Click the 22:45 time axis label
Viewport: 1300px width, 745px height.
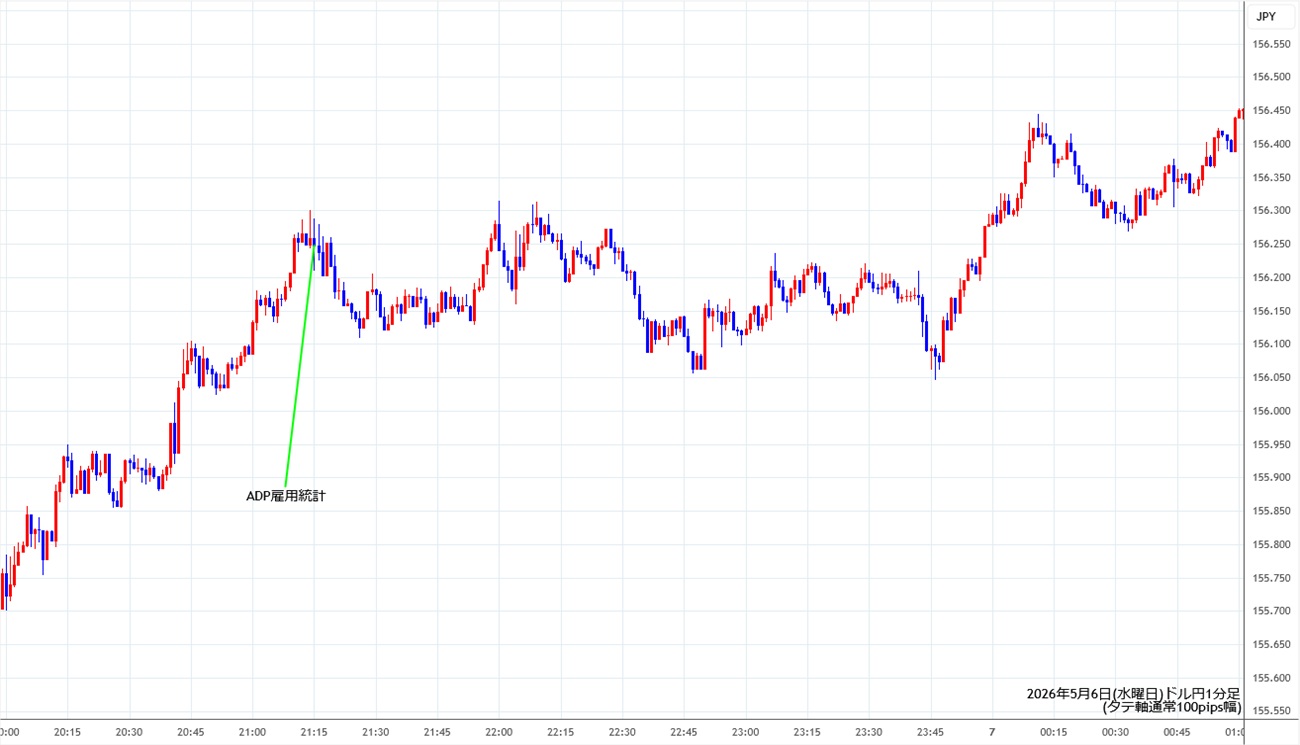click(684, 732)
